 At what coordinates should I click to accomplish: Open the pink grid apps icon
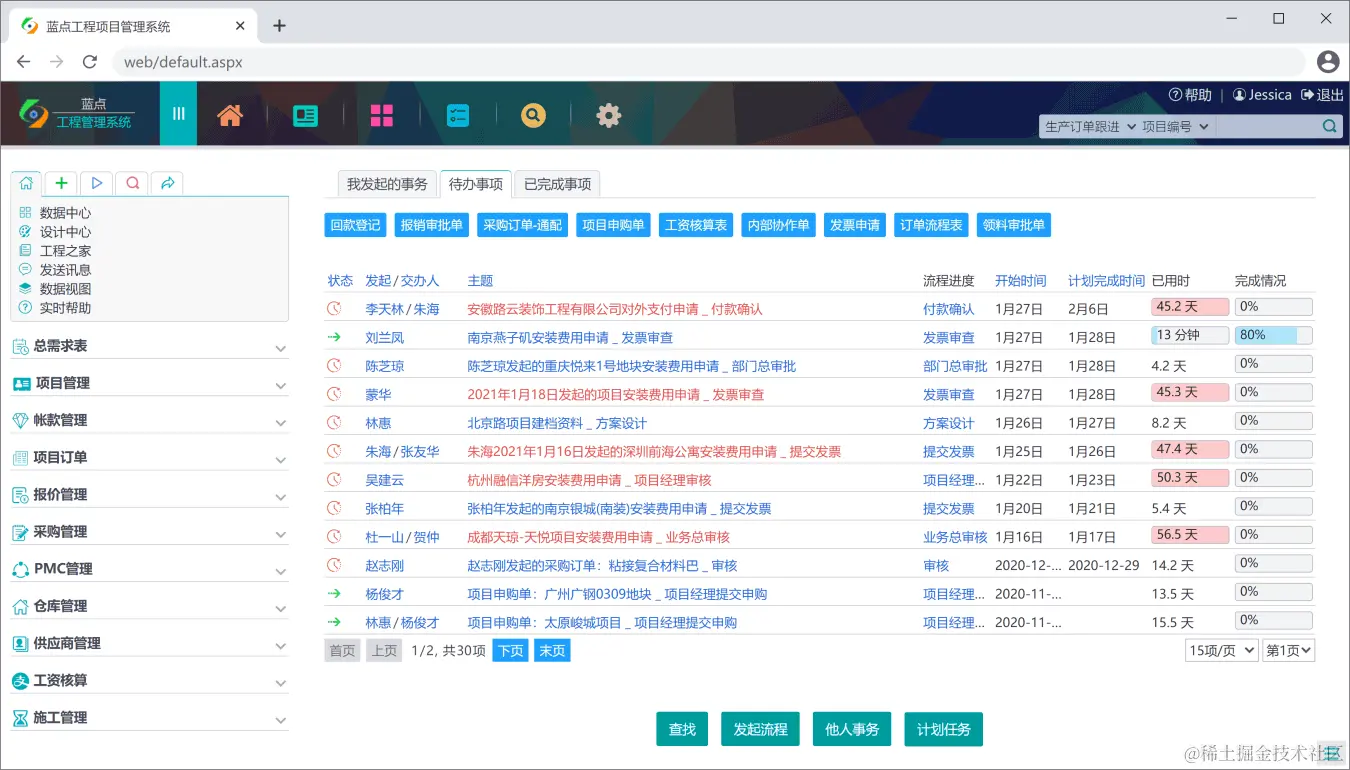[x=382, y=116]
